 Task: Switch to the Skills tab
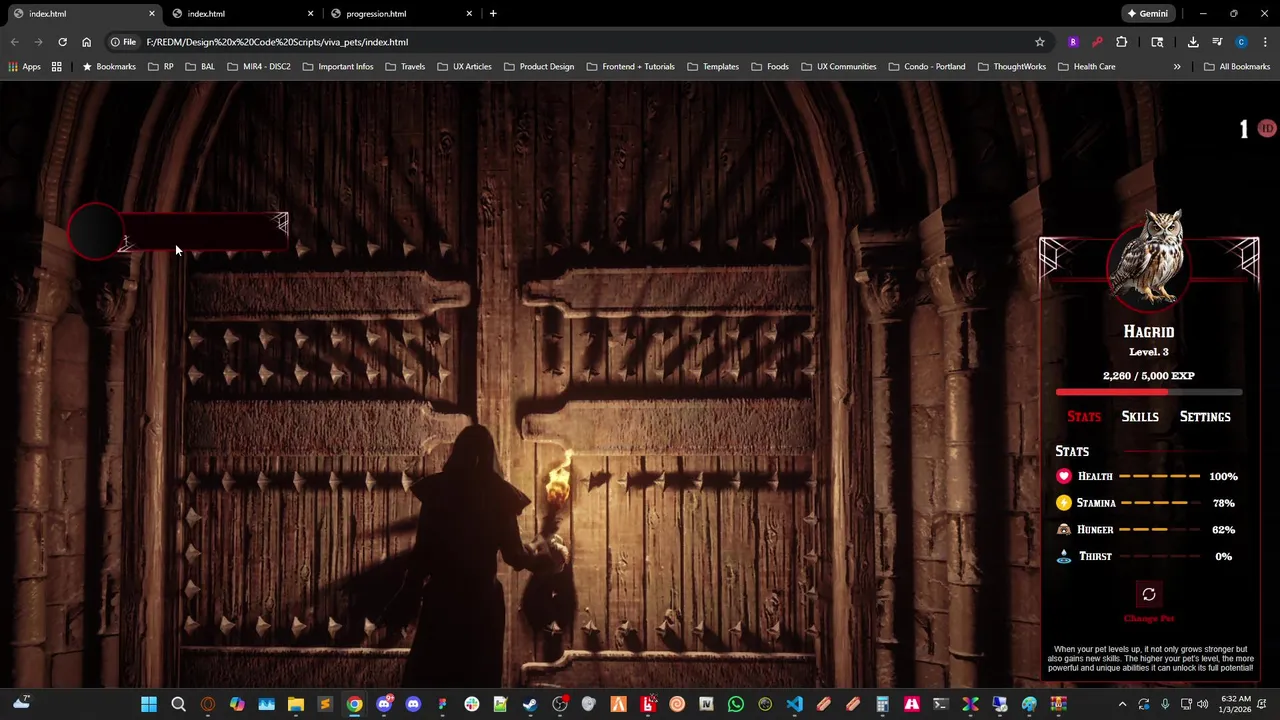pos(1140,417)
